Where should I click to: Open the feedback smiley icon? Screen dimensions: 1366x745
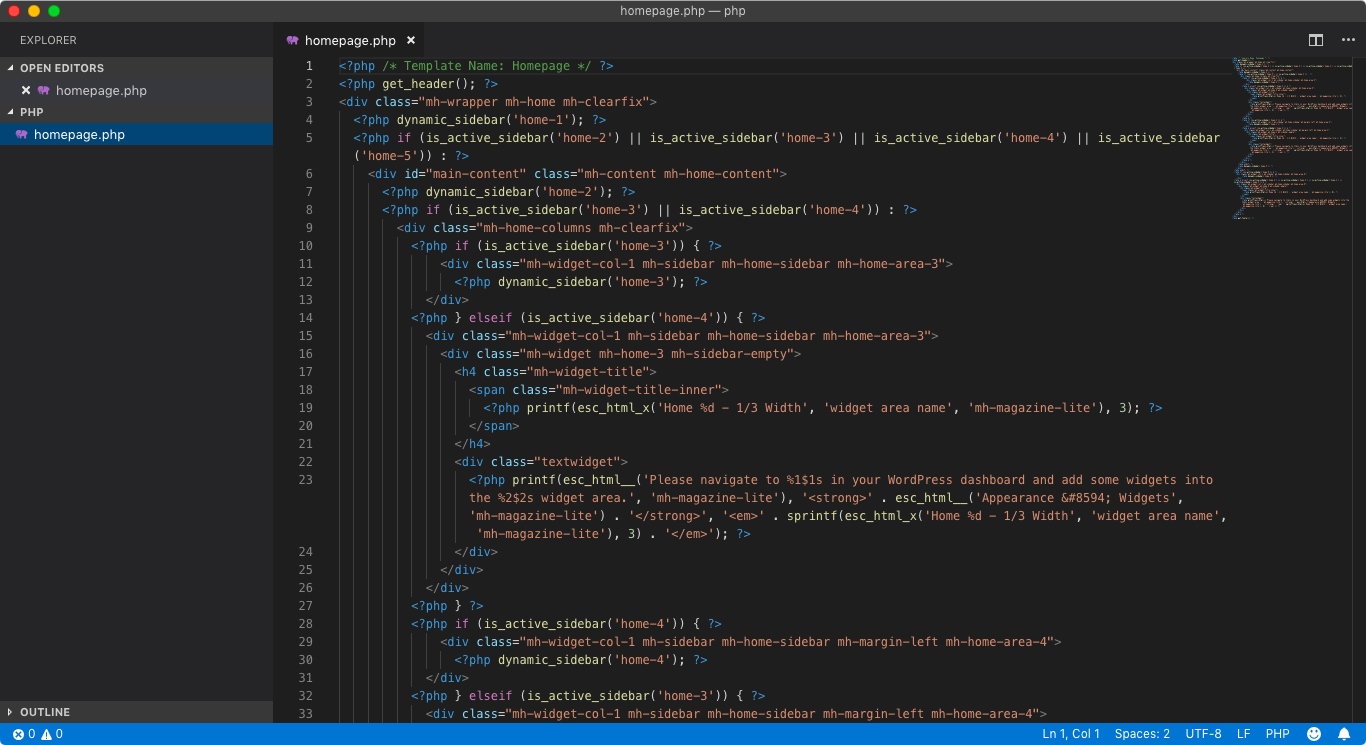coord(1314,734)
